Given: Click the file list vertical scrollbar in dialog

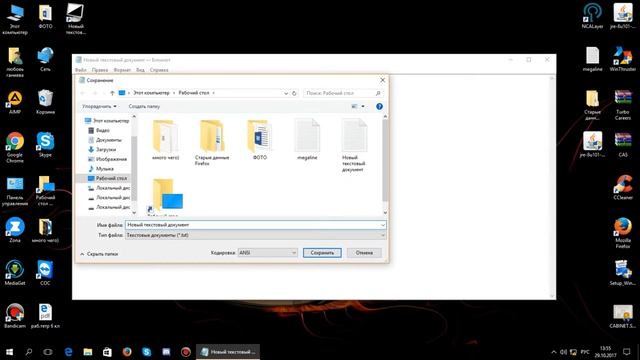Looking at the screenshot, I should click(385, 160).
